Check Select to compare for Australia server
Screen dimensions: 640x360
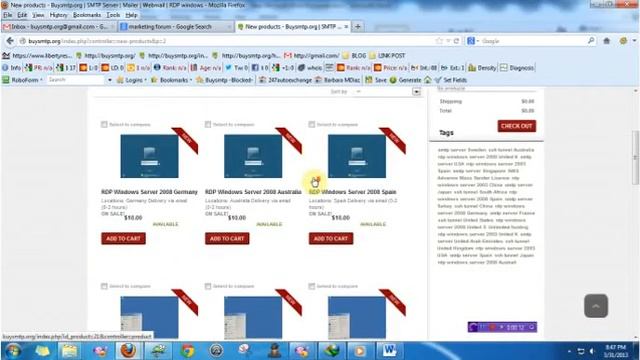[208, 124]
